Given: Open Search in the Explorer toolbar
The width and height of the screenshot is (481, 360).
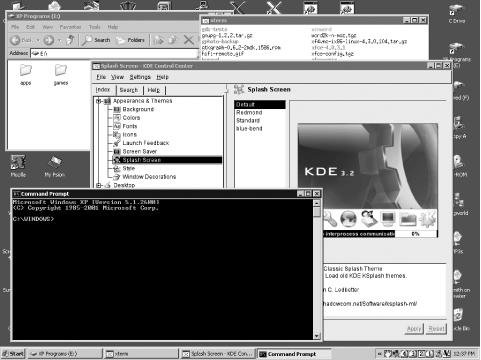Looking at the screenshot, I should pyautogui.click(x=96, y=40).
